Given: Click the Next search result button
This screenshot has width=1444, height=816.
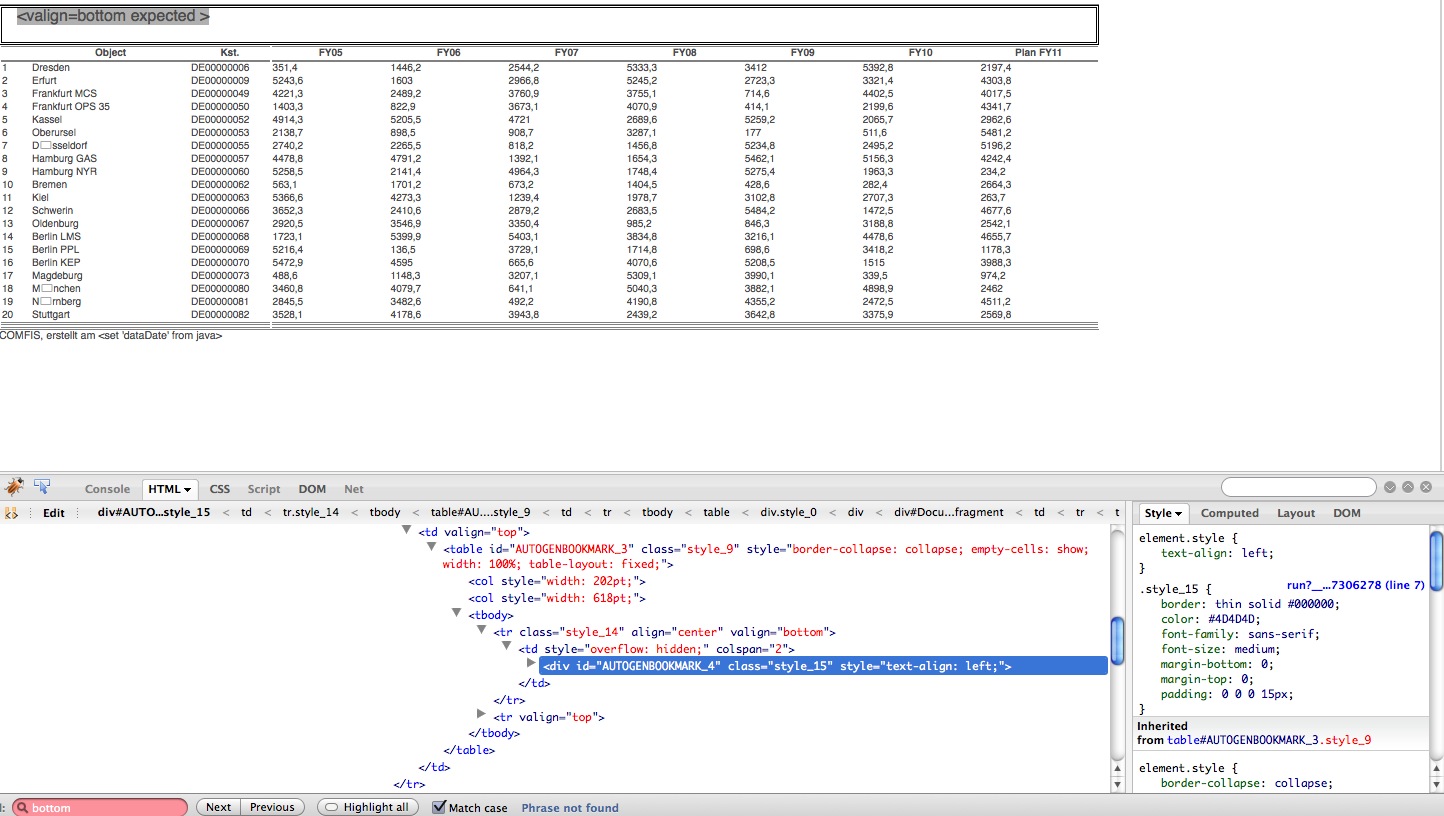Looking at the screenshot, I should 218,807.
